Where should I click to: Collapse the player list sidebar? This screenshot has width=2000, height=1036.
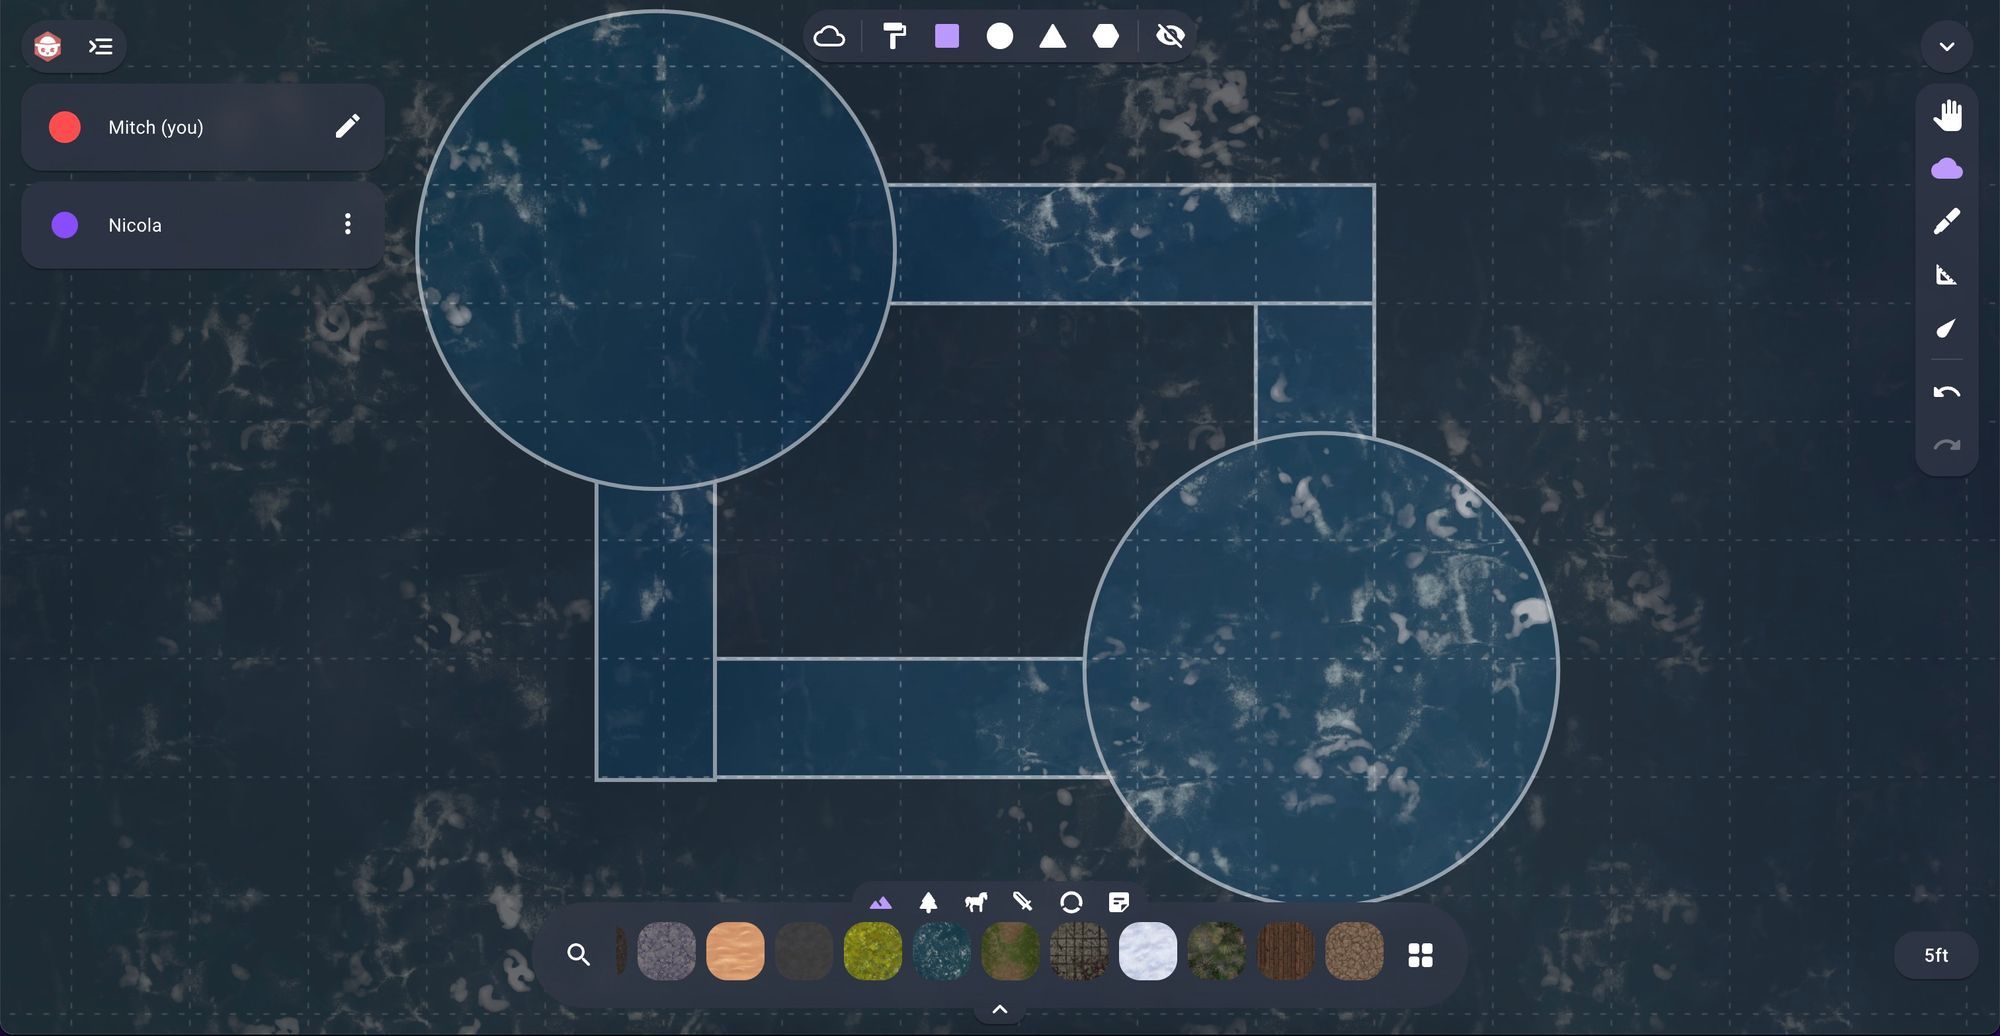[x=100, y=46]
